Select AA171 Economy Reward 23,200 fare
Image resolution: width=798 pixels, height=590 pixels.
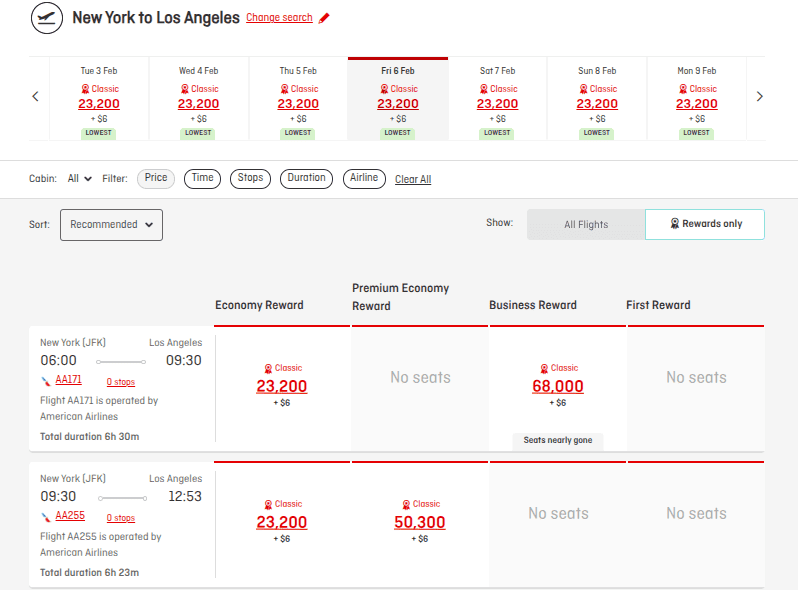(x=282, y=386)
